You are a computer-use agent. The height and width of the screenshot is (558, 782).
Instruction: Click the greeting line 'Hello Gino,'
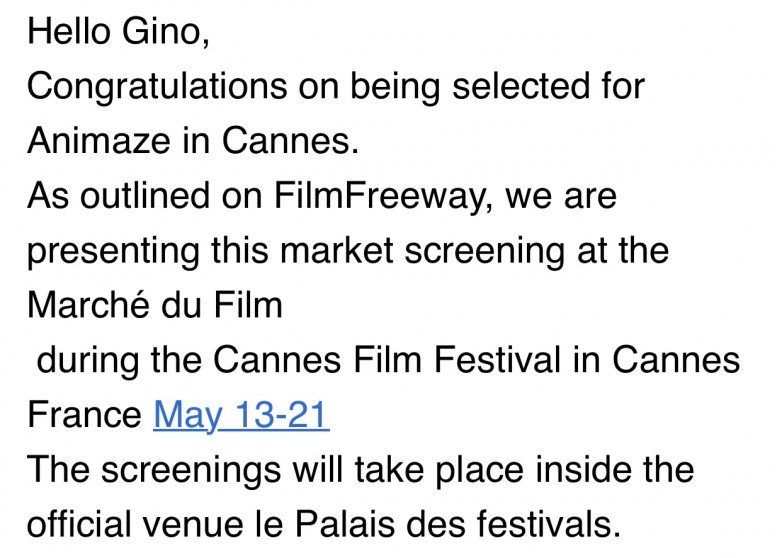119,31
